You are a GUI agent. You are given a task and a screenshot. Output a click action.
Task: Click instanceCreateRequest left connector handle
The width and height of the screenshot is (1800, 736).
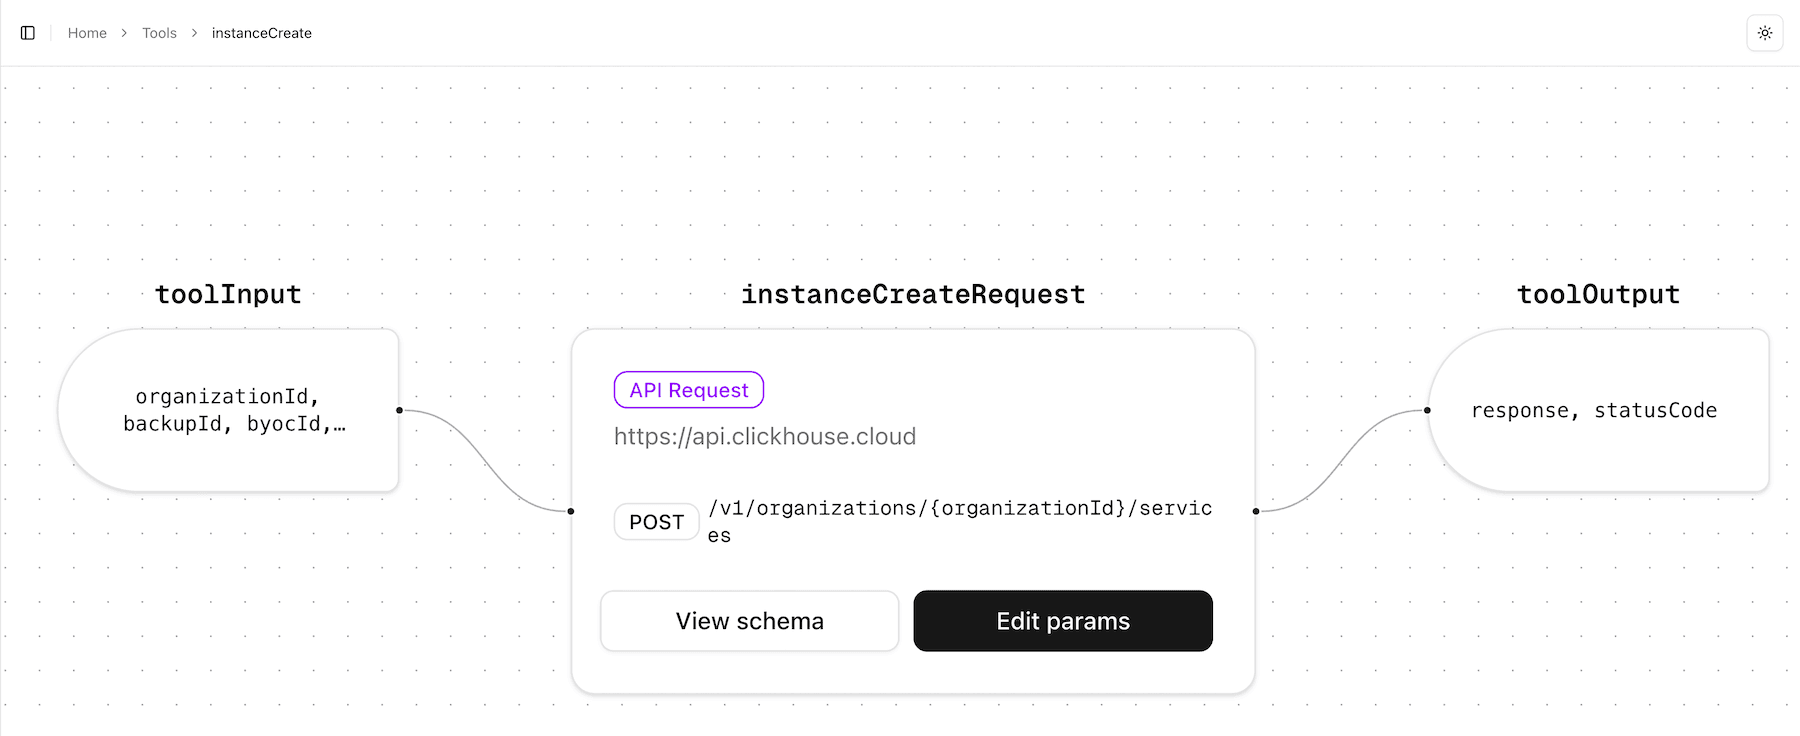pos(571,511)
